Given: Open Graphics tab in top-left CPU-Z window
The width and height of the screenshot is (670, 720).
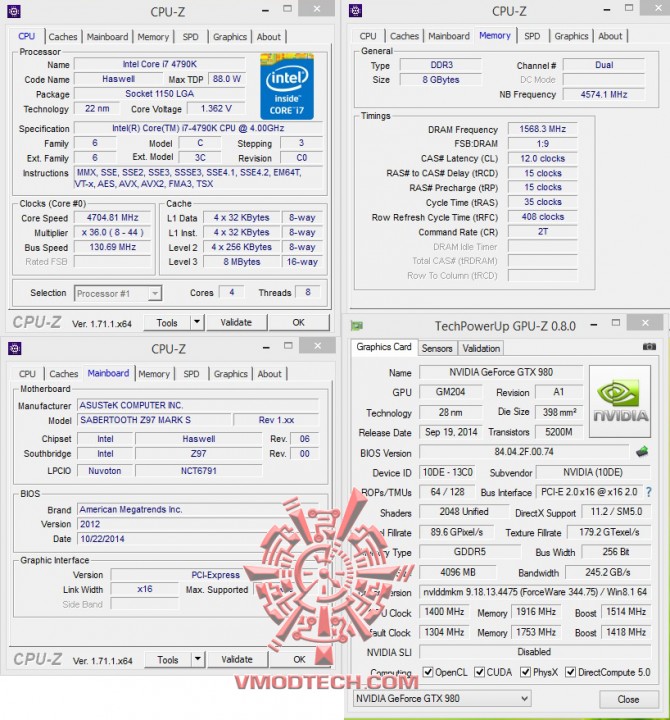Looking at the screenshot, I should click(x=230, y=37).
